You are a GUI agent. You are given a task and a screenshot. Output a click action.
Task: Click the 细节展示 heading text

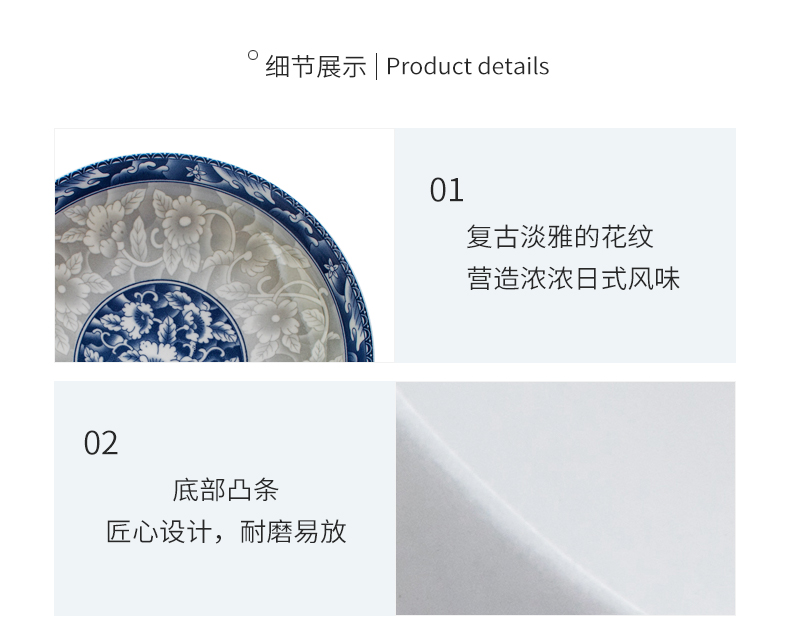coord(315,66)
